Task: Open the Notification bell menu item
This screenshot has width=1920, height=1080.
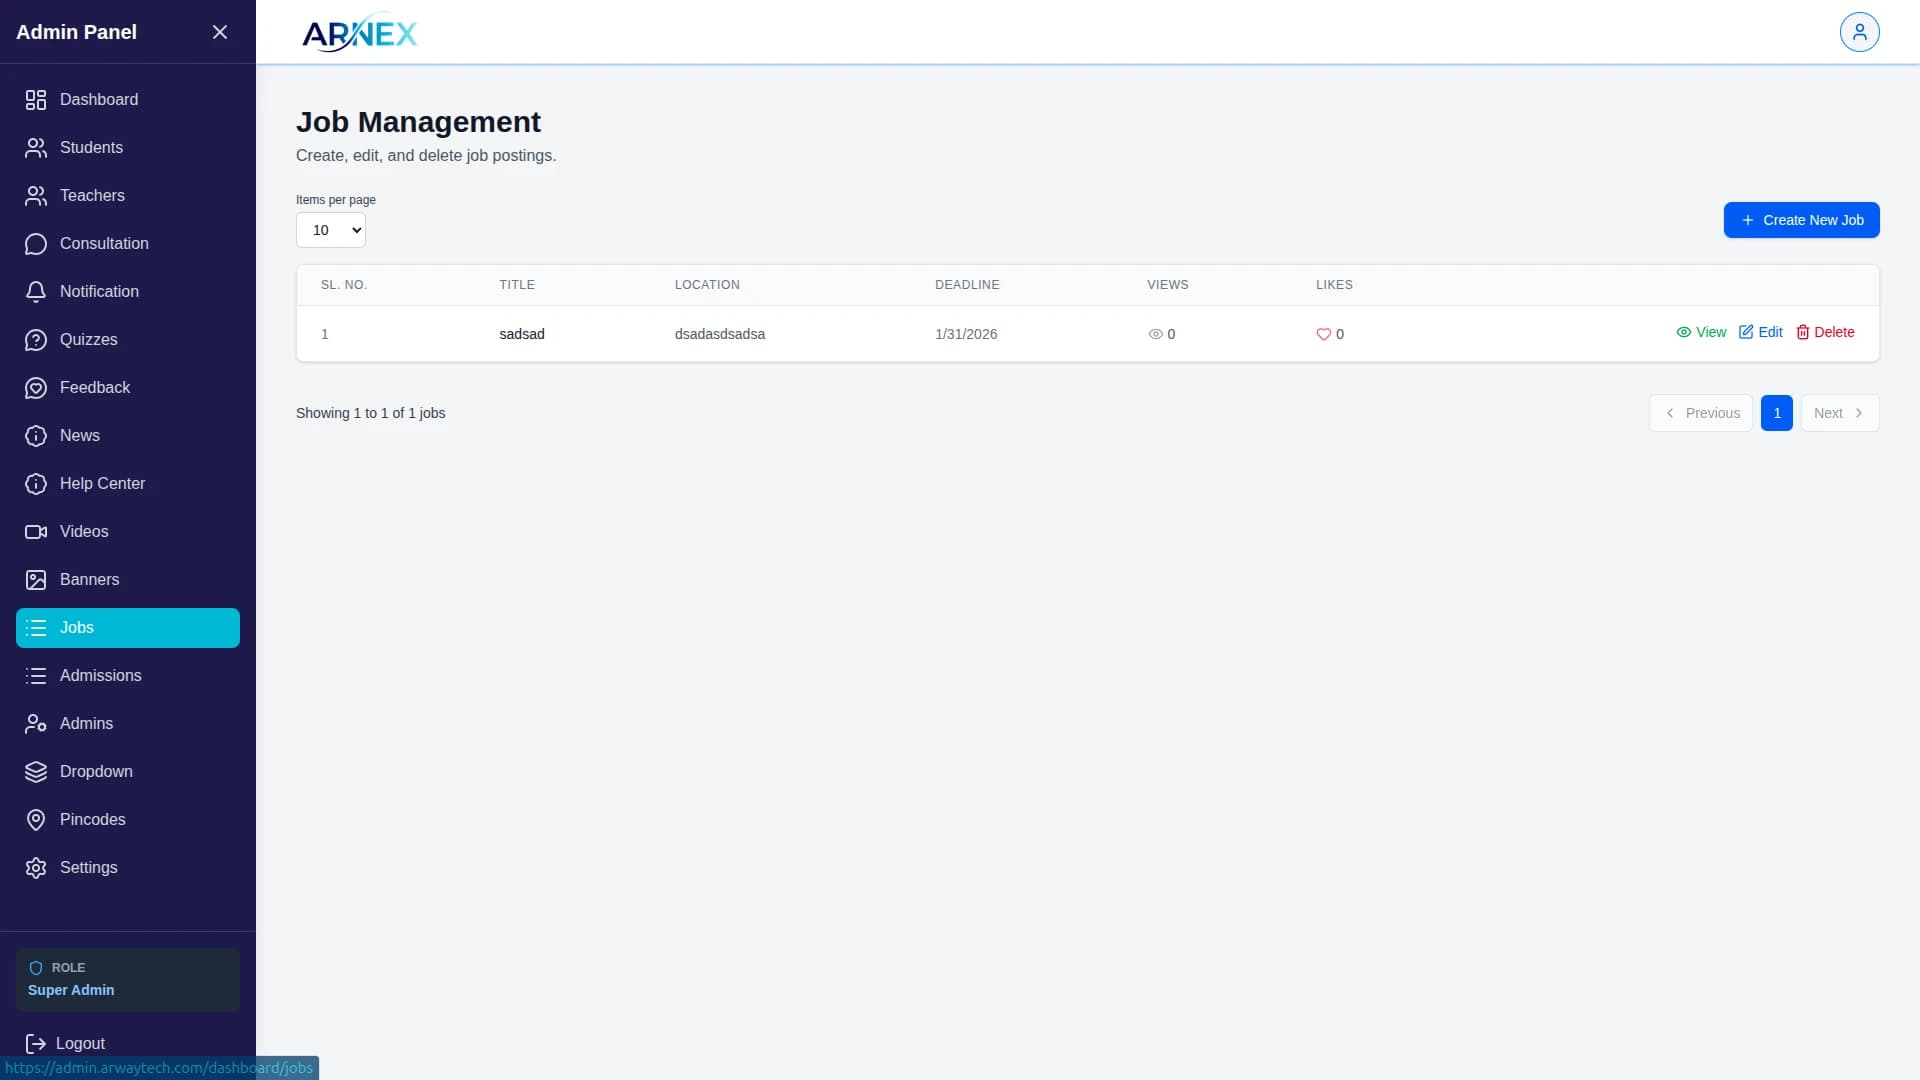Action: [98, 292]
